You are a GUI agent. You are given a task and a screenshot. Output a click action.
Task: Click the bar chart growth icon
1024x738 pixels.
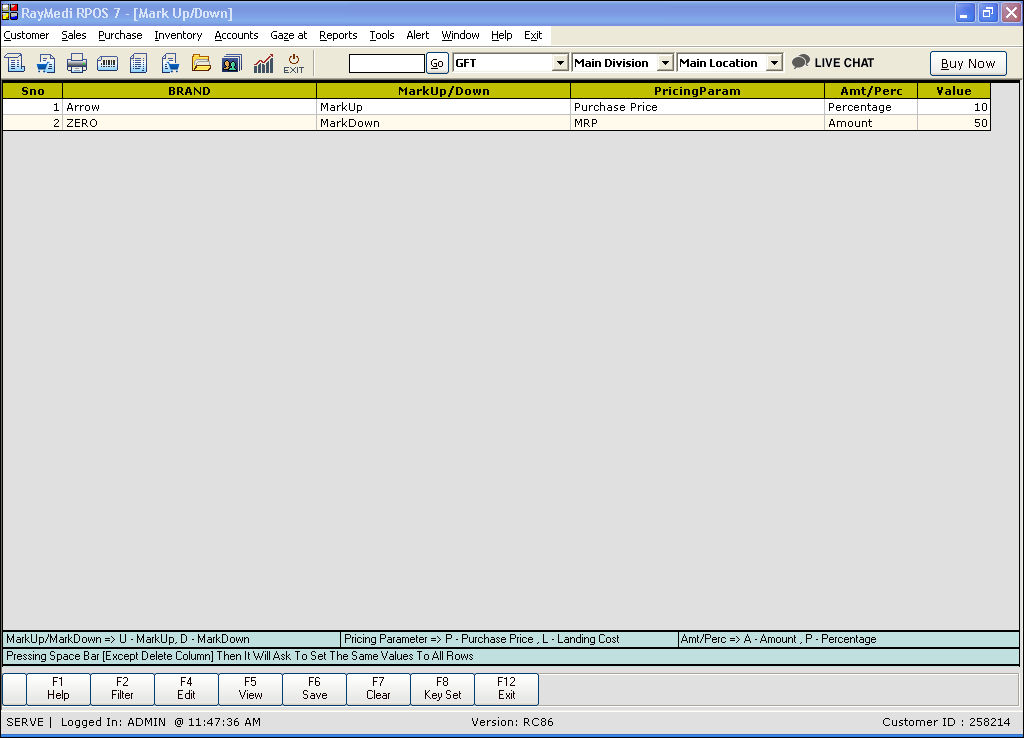263,63
